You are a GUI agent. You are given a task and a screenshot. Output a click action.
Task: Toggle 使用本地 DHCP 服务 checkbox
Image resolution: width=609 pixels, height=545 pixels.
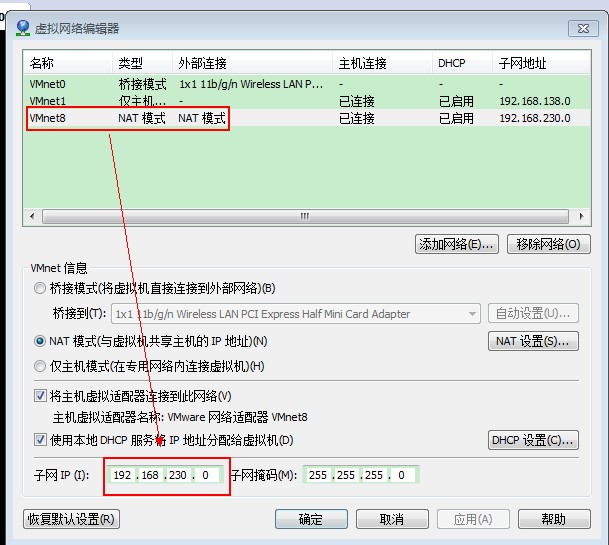40,440
